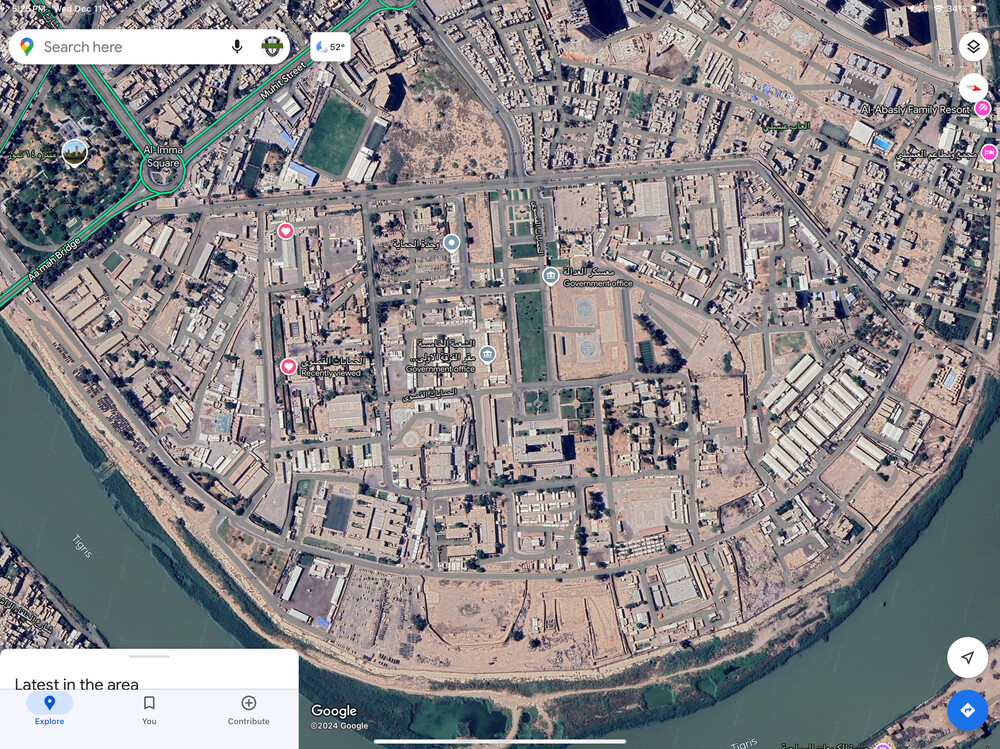Select saved heart pin near Recently viewed label
Image resolution: width=1000 pixels, height=749 pixels.
point(288,366)
